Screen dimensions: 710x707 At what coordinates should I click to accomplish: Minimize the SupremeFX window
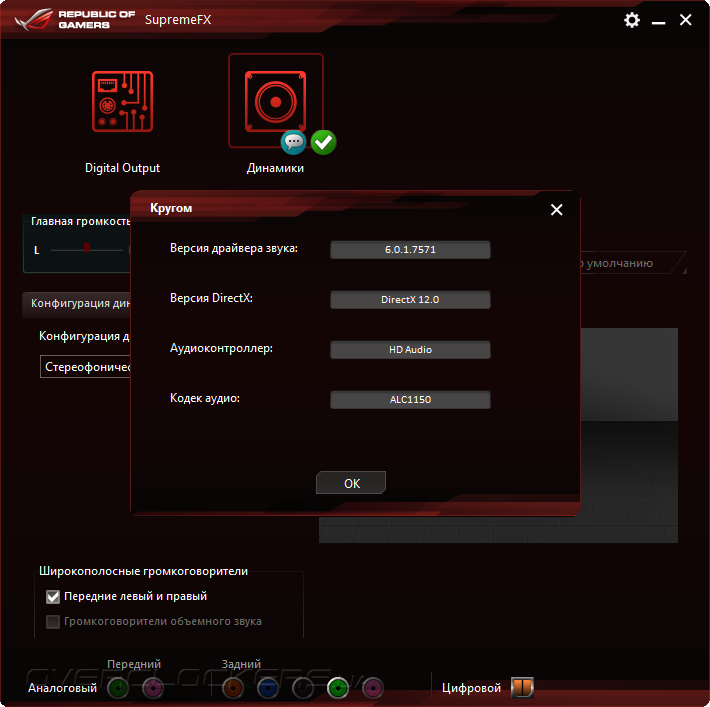658,21
